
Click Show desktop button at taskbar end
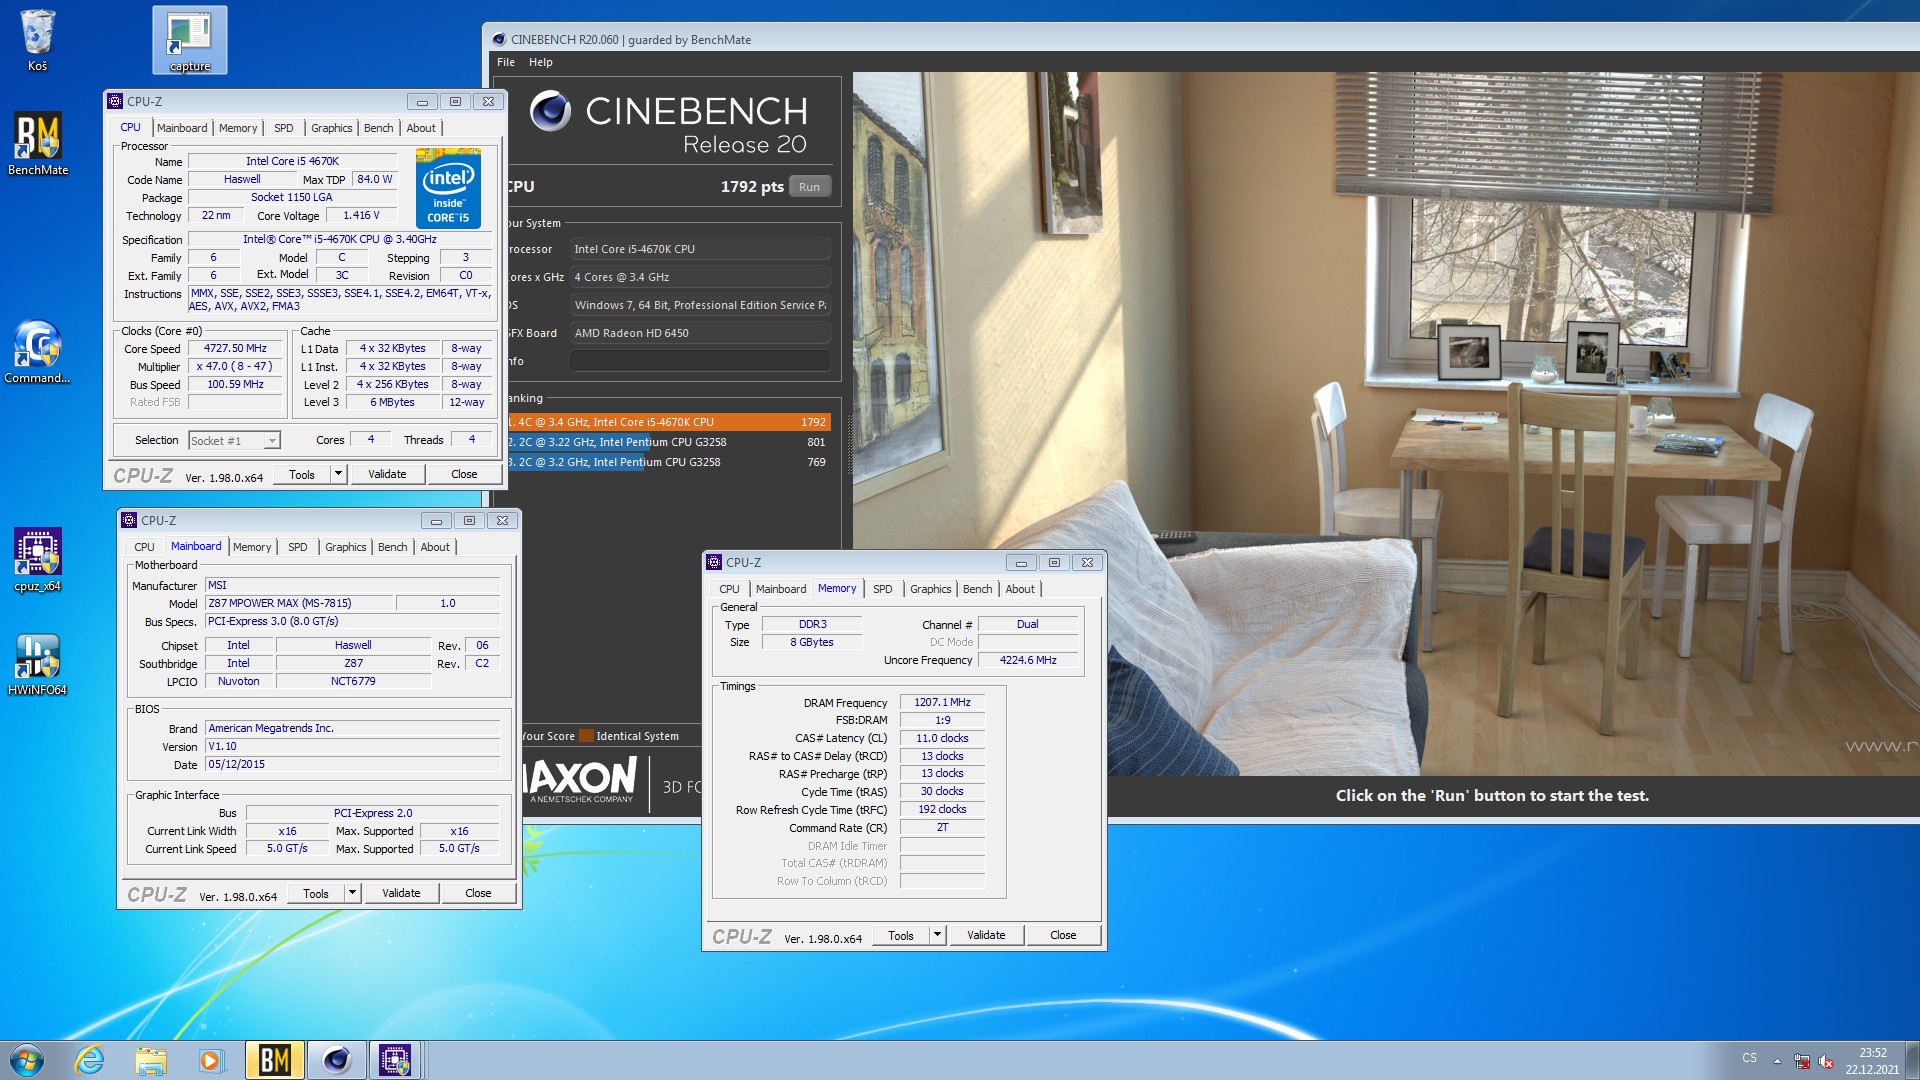coord(1912,1060)
